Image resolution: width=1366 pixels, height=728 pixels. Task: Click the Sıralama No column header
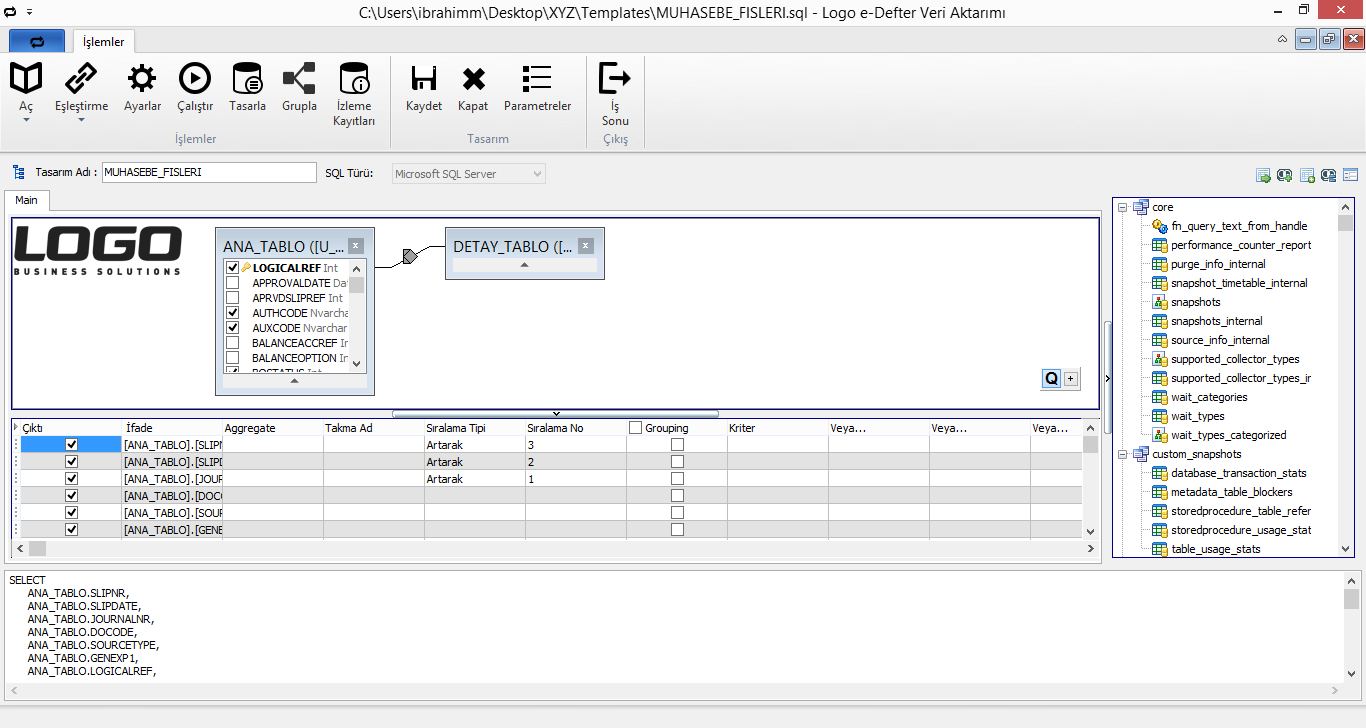pyautogui.click(x=575, y=428)
